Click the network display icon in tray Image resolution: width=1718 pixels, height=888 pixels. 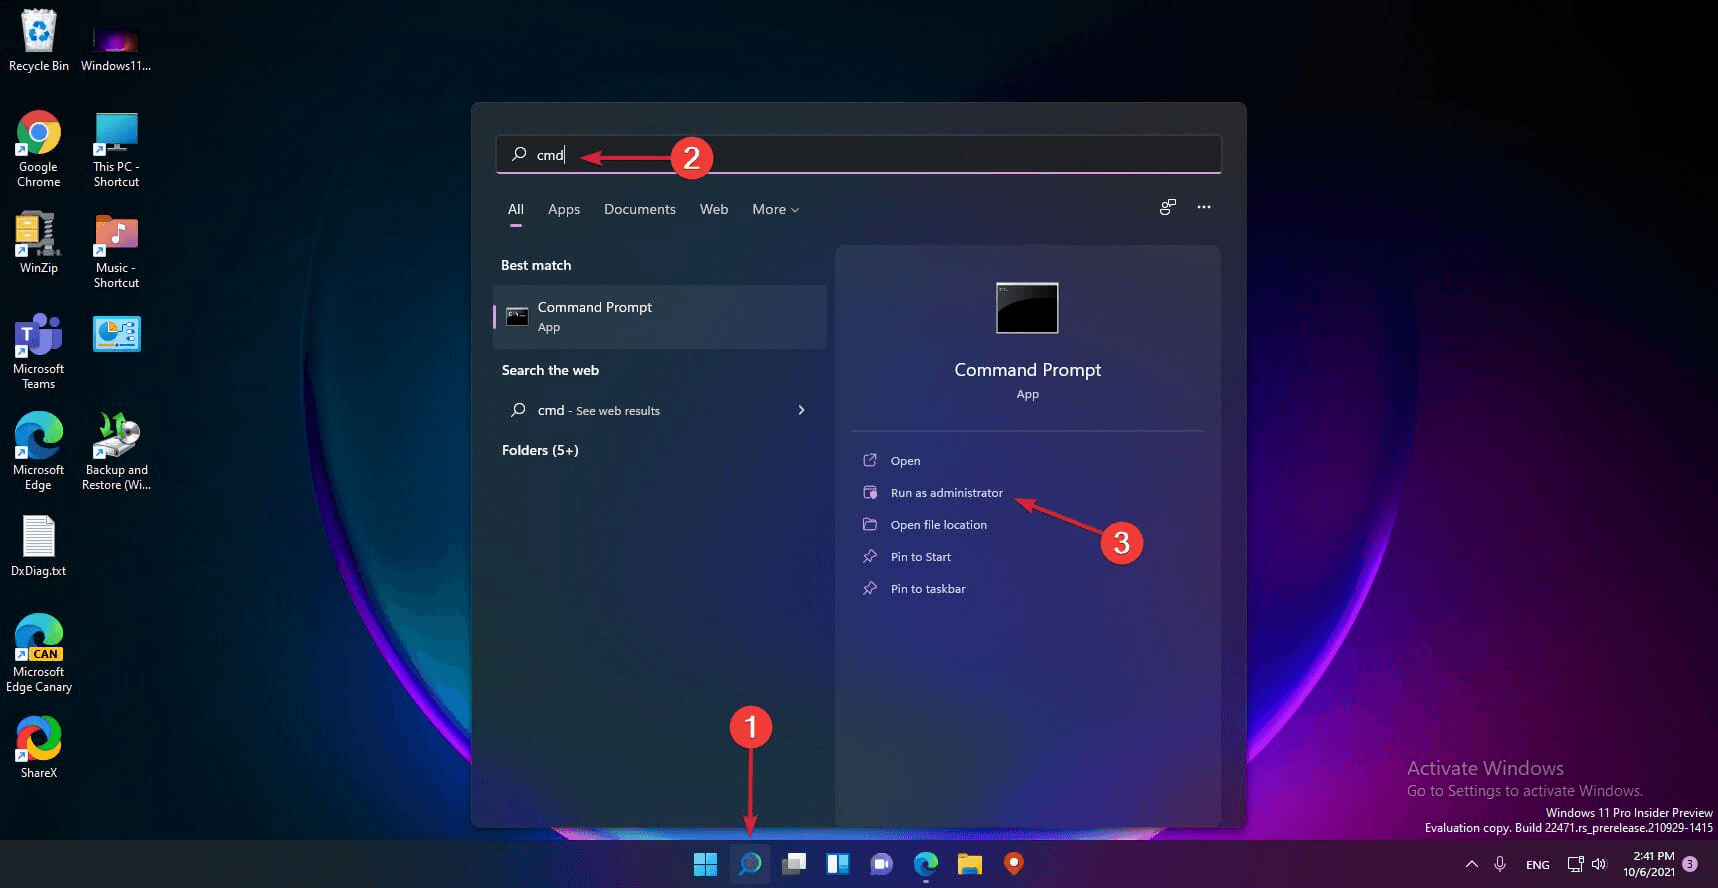1576,864
